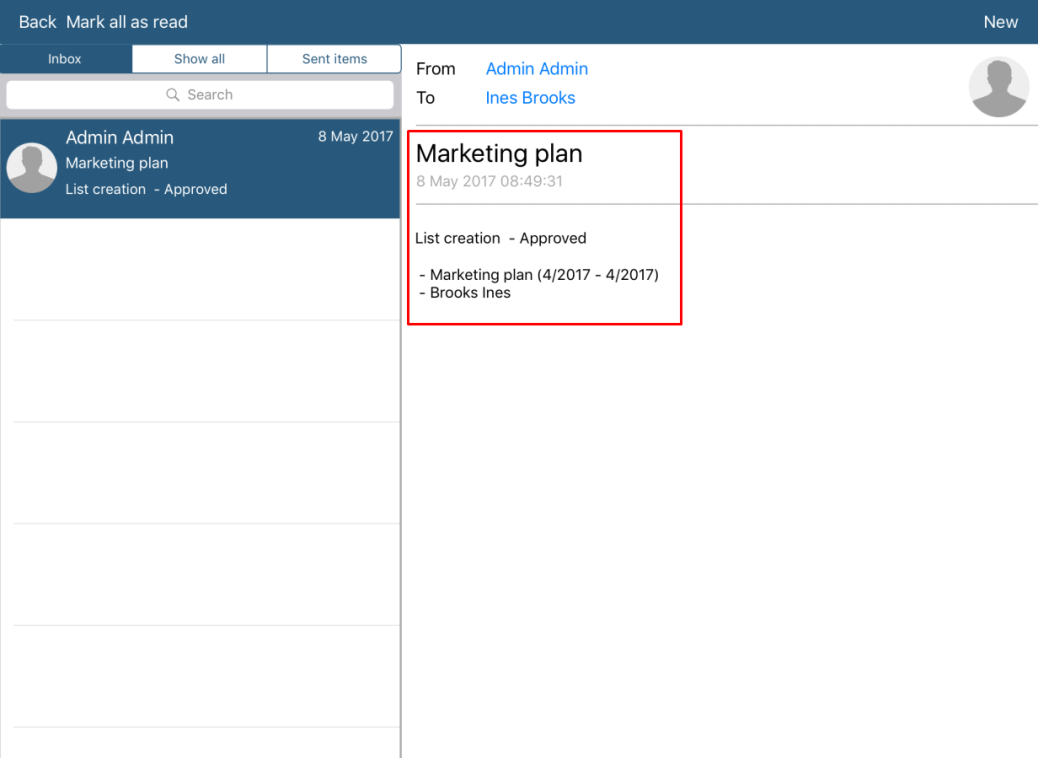1038x758 pixels.
Task: Click the 'Marketing plan (4/2017 - 4/2017)' line
Action: tap(543, 275)
